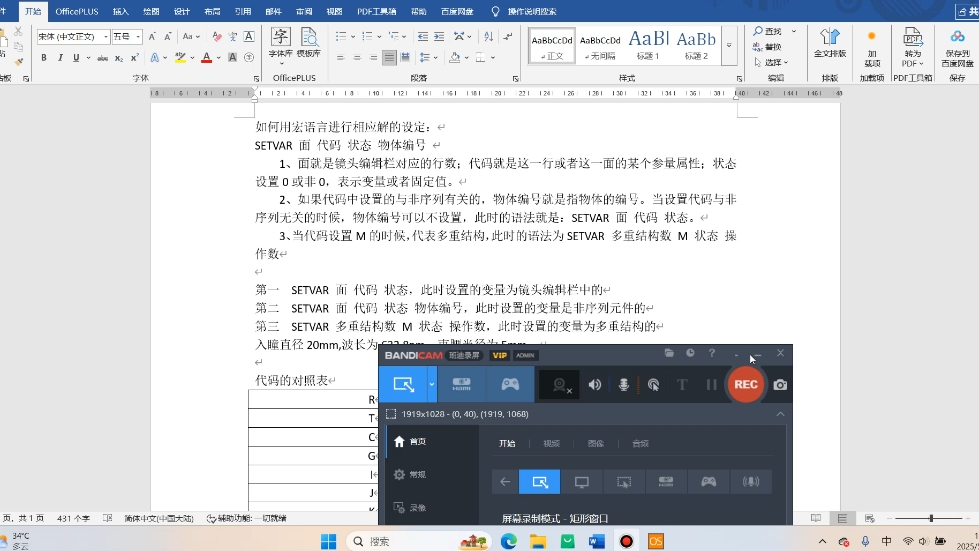Decrease paragraph indent icon
The image size is (979, 551).
[x=423, y=37]
